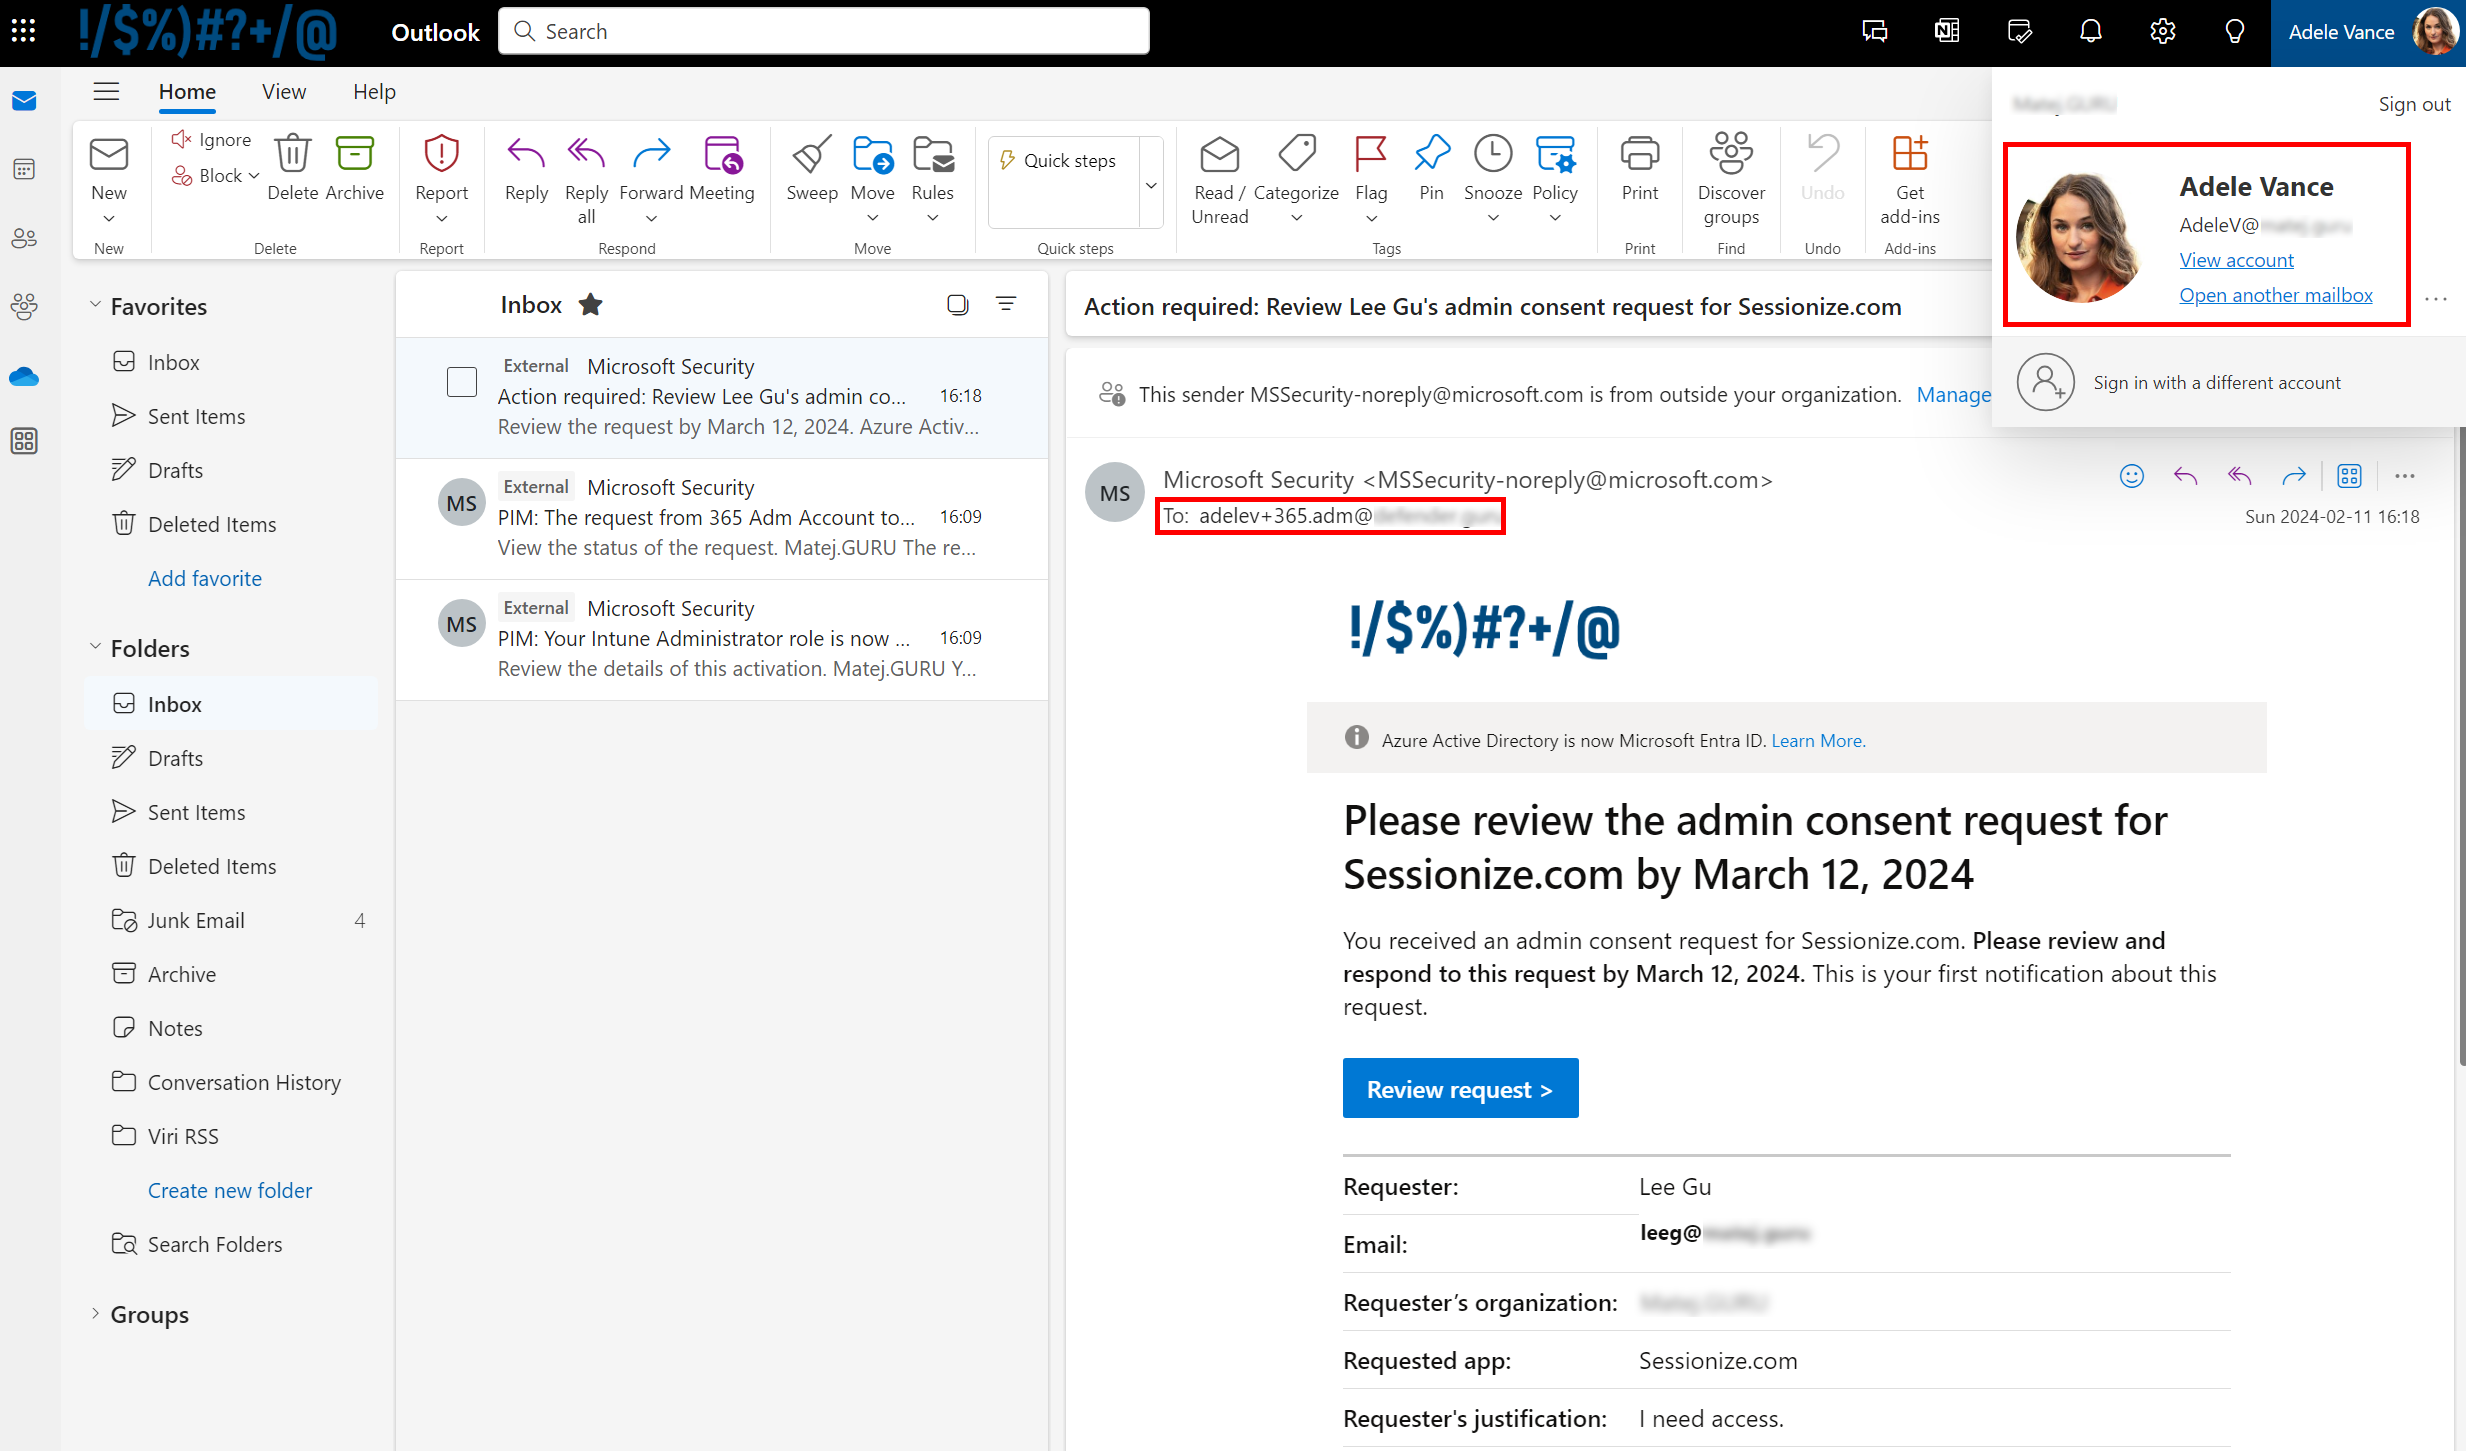The image size is (2466, 1451).
Task: Unfavorite the Inbox star
Action: point(591,304)
